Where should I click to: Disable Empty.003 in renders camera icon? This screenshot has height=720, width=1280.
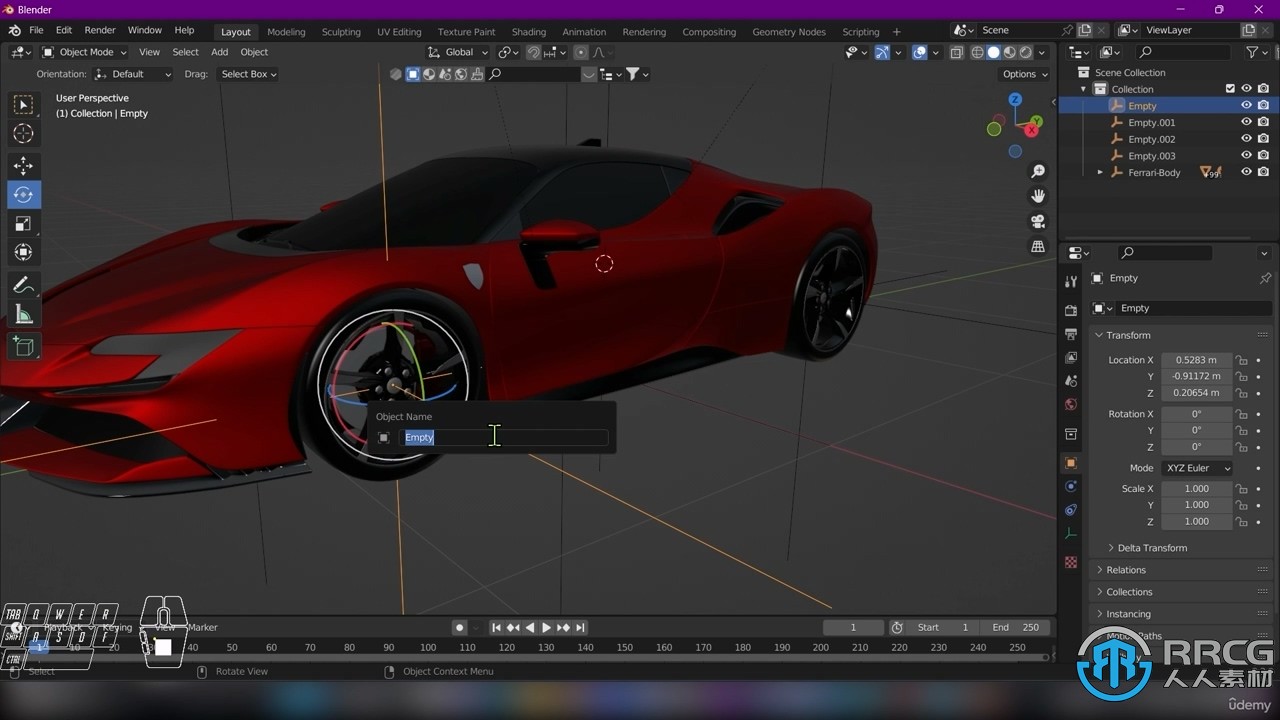1263,155
